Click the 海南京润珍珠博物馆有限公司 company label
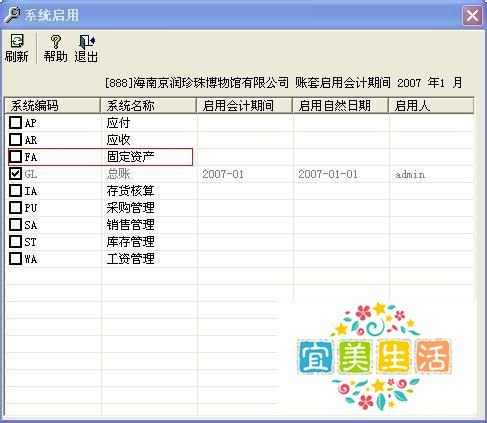The width and height of the screenshot is (487, 423). 211,83
